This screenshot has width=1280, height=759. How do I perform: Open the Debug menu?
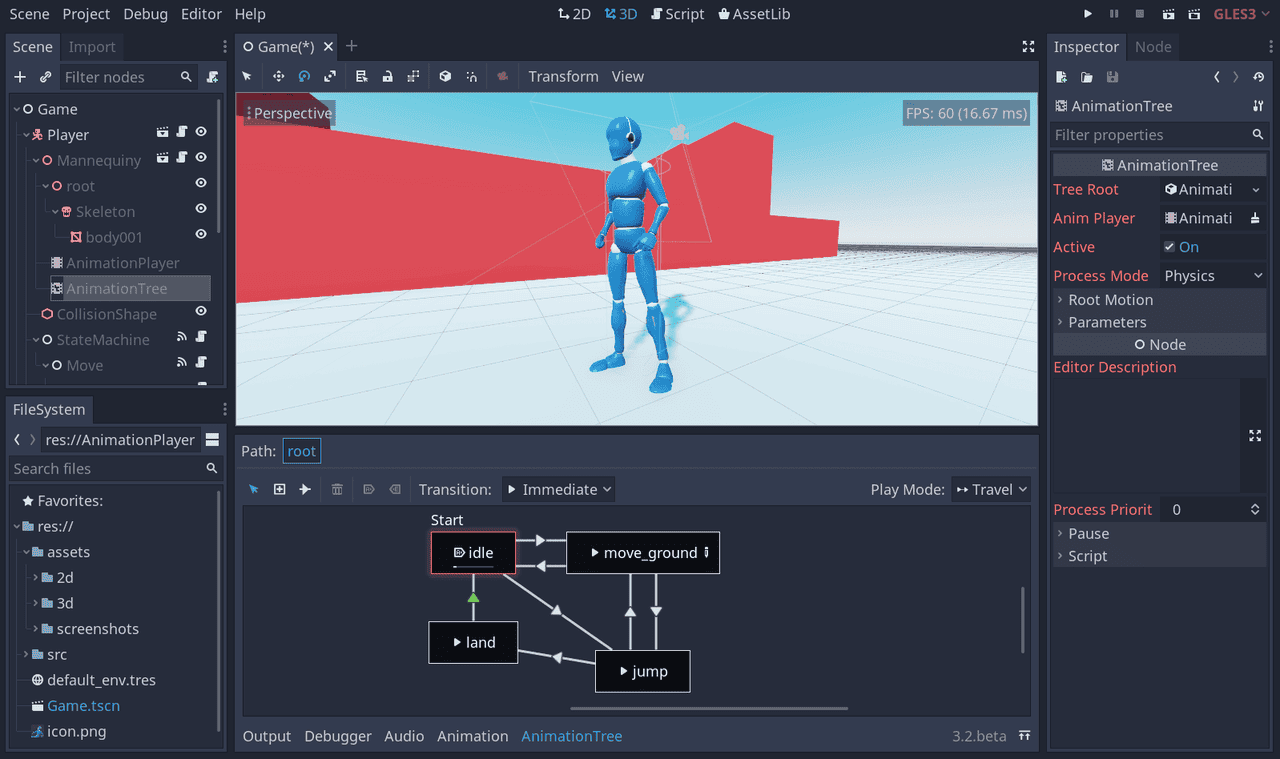146,14
